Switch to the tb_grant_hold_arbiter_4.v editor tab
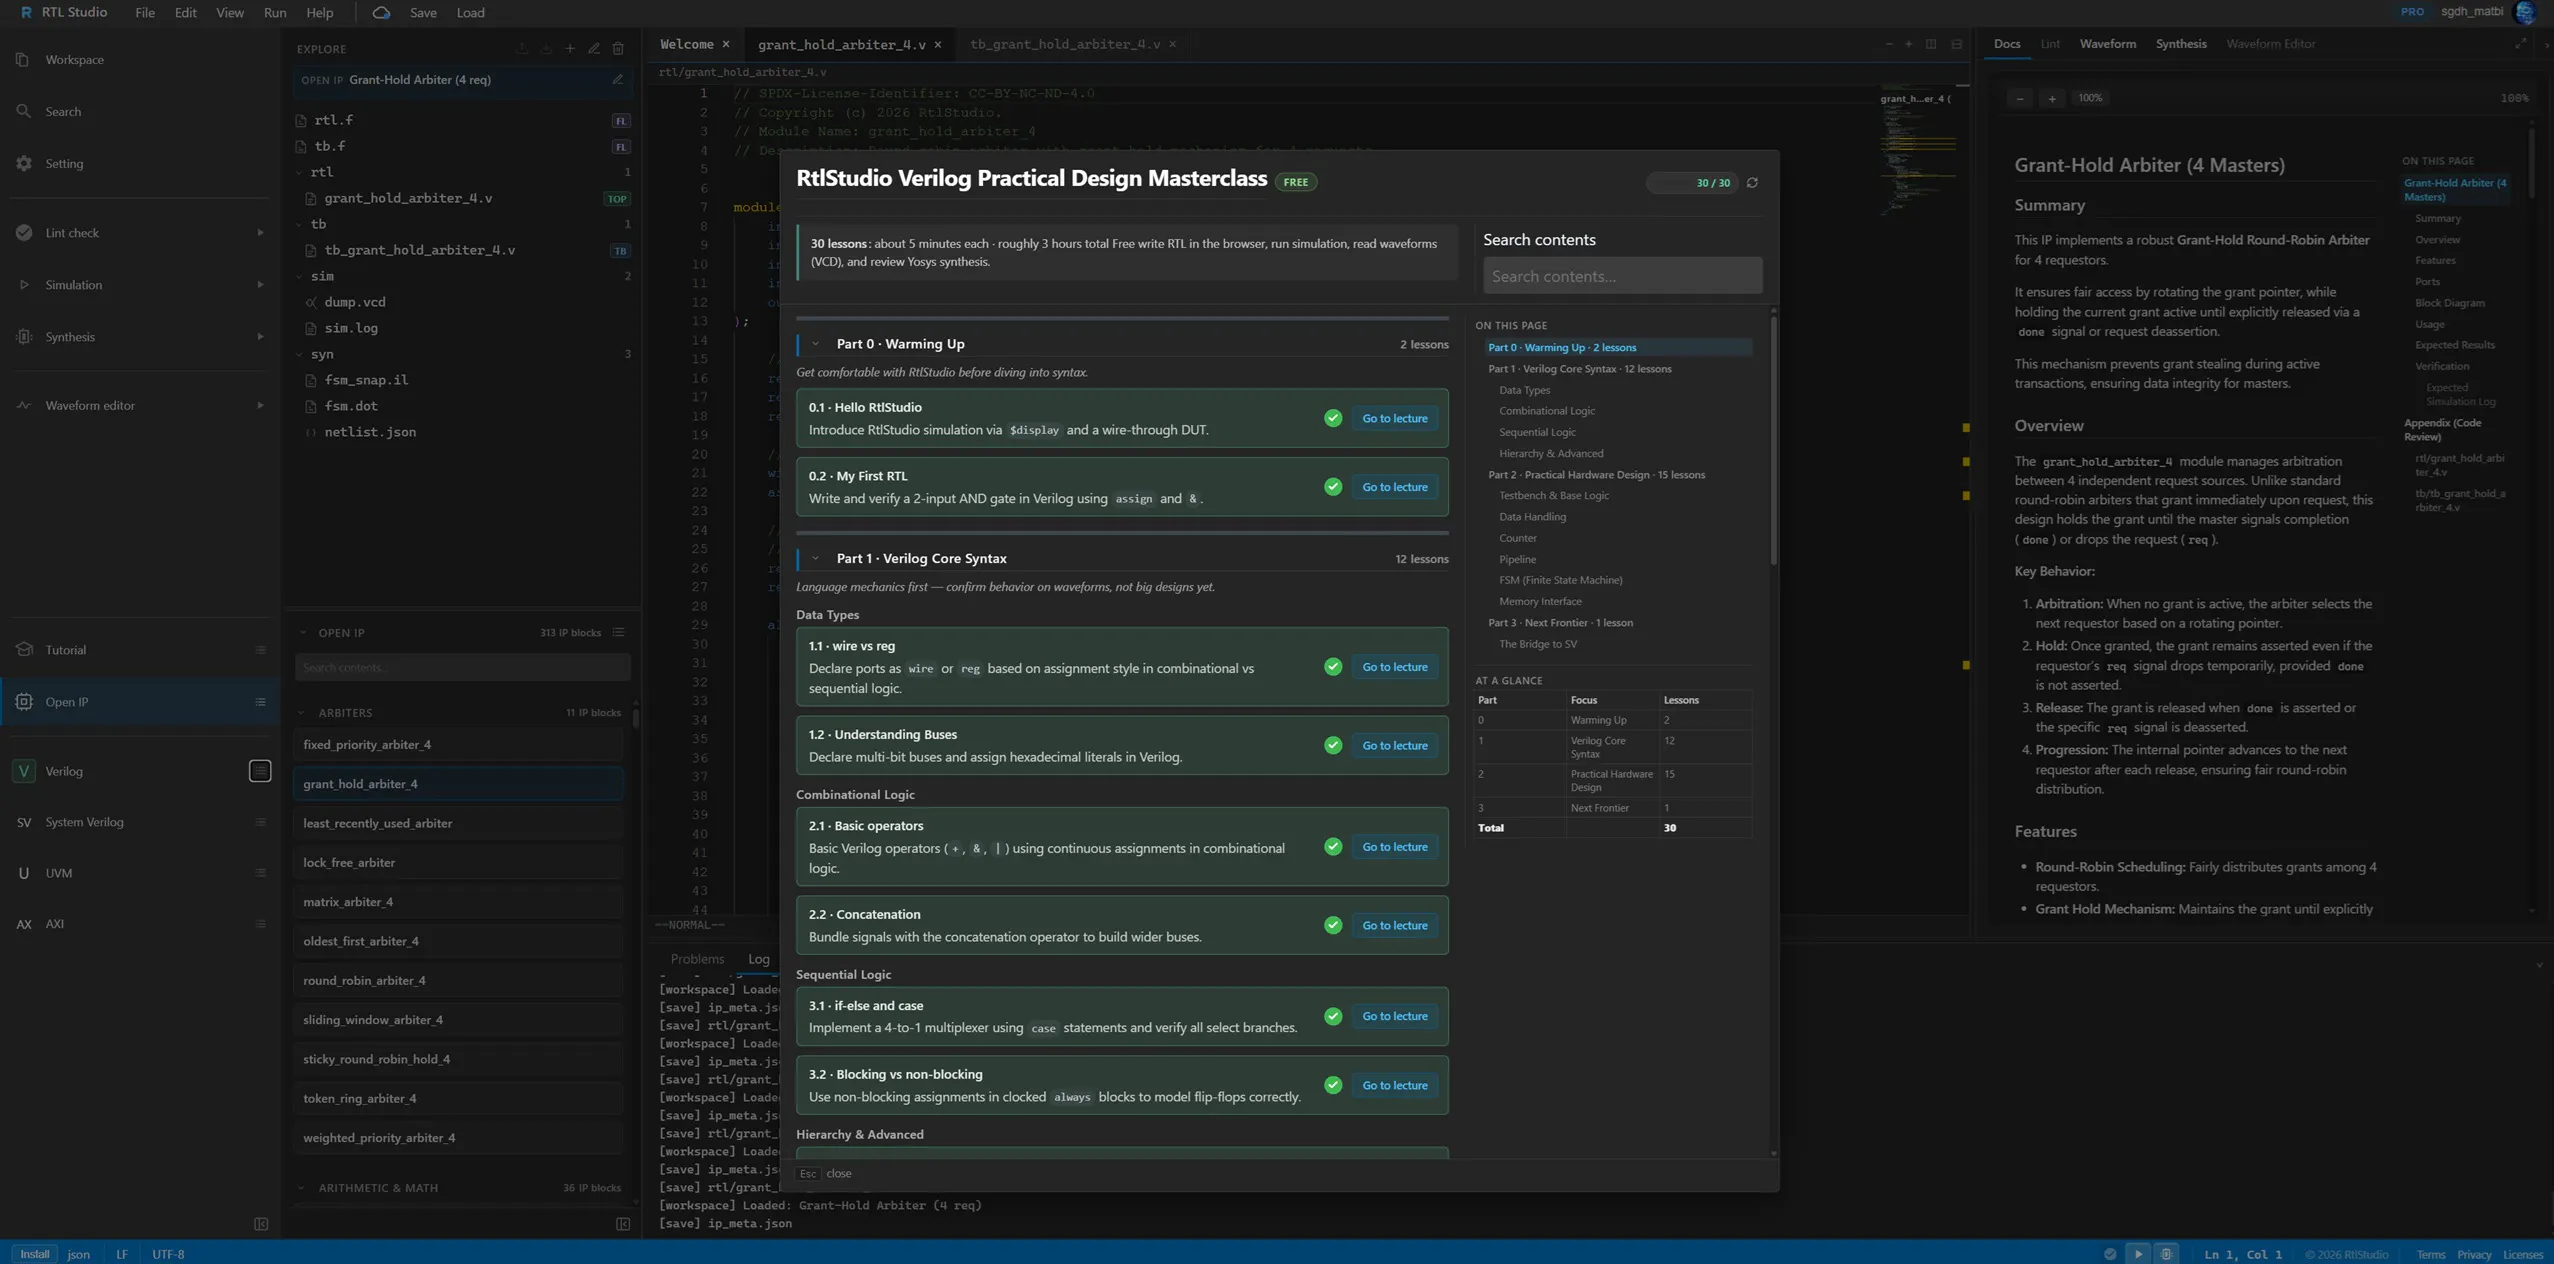 1065,44
